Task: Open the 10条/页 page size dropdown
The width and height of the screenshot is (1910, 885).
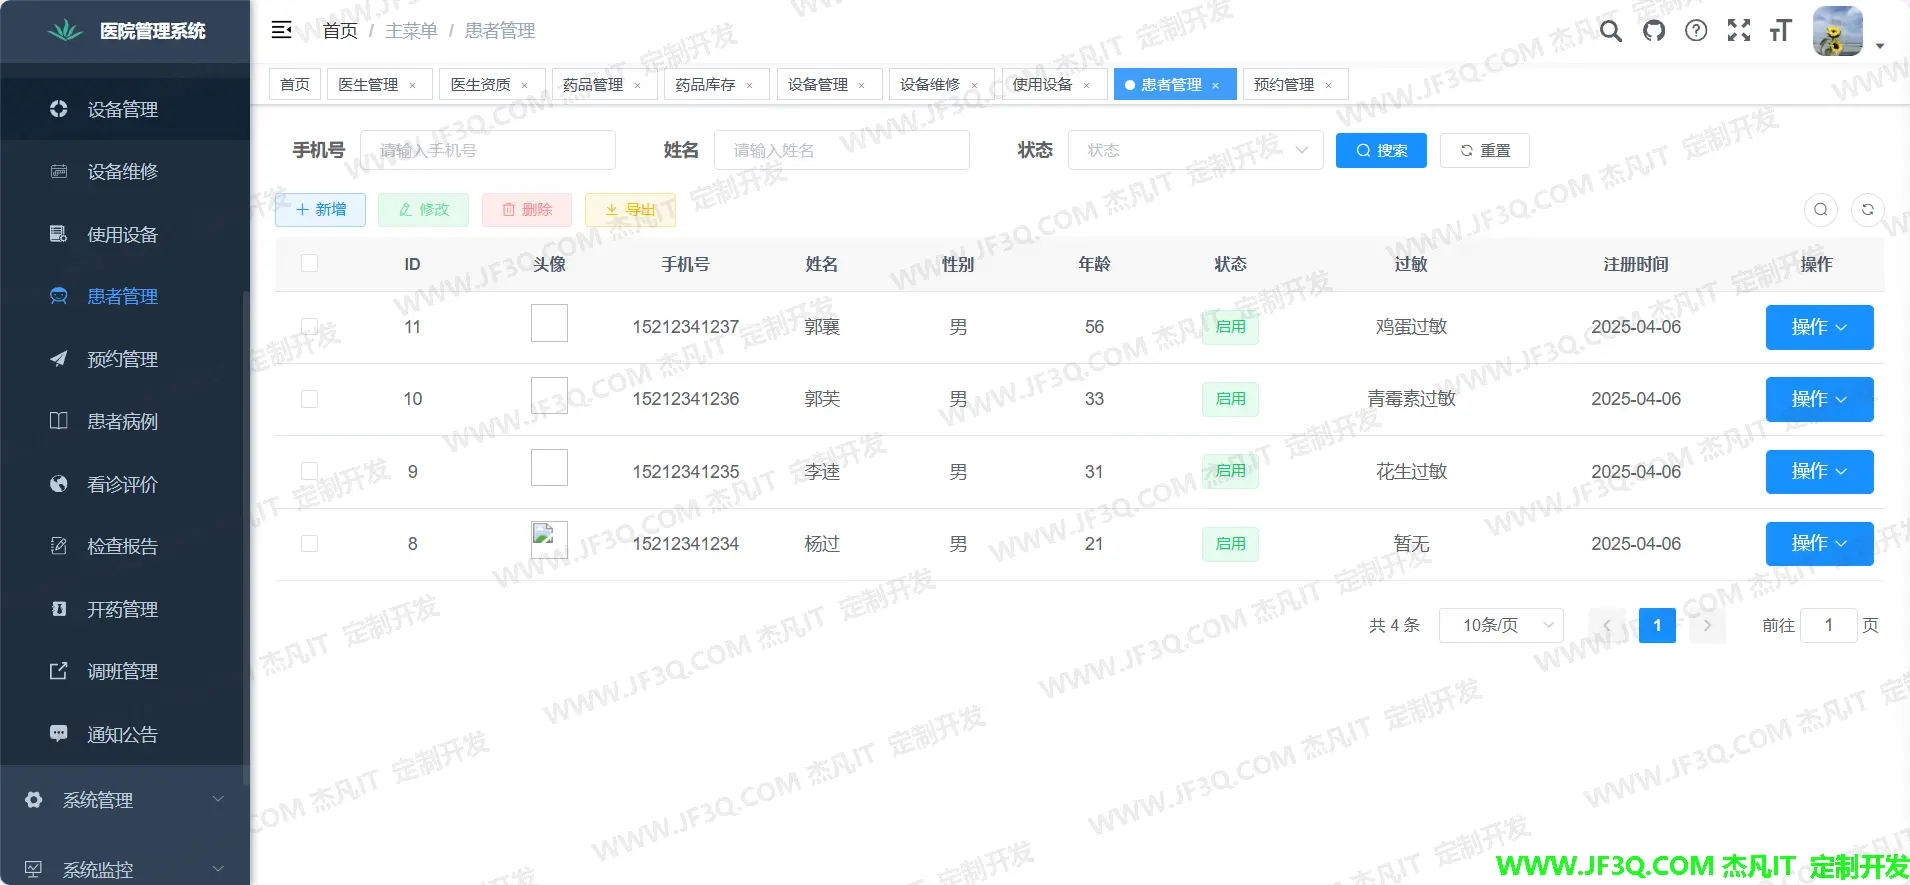Action: (1500, 625)
